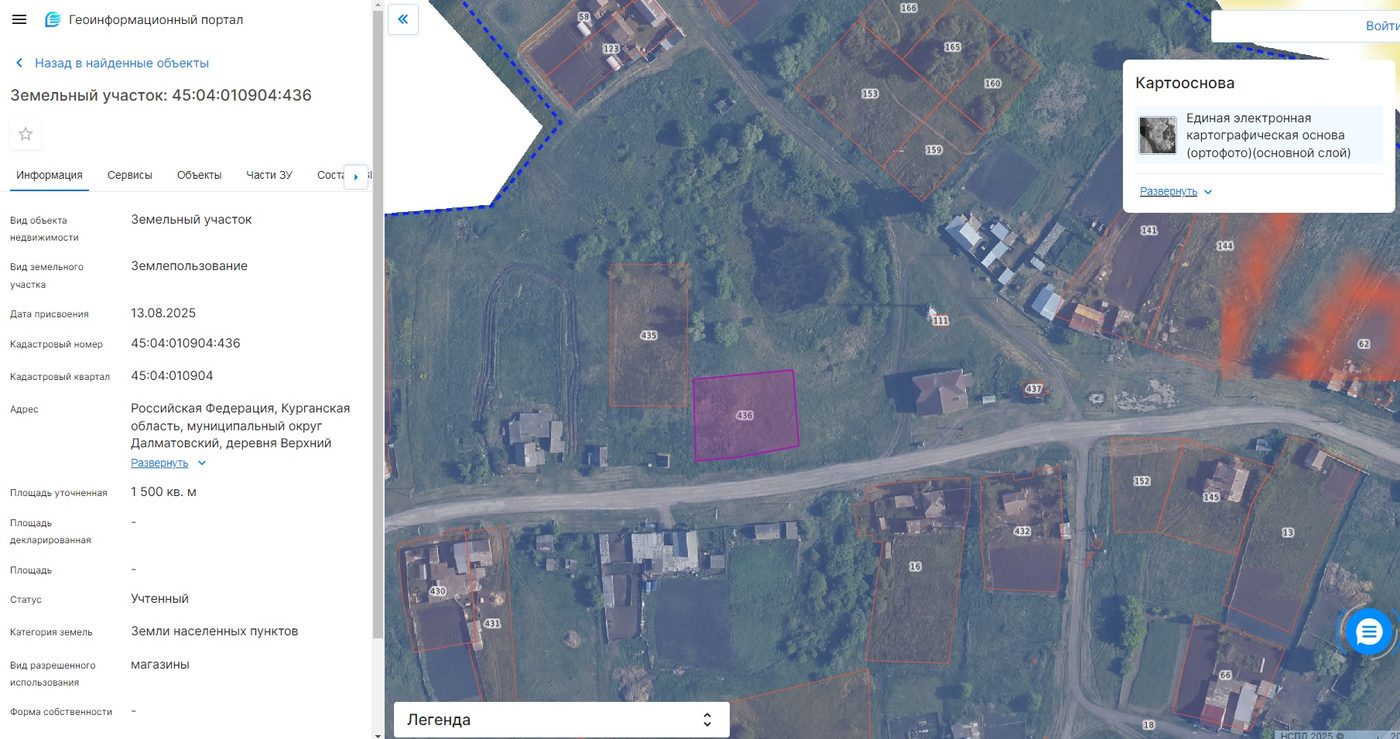1400x739 pixels.
Task: Open the chat support bubble
Action: 1368,632
